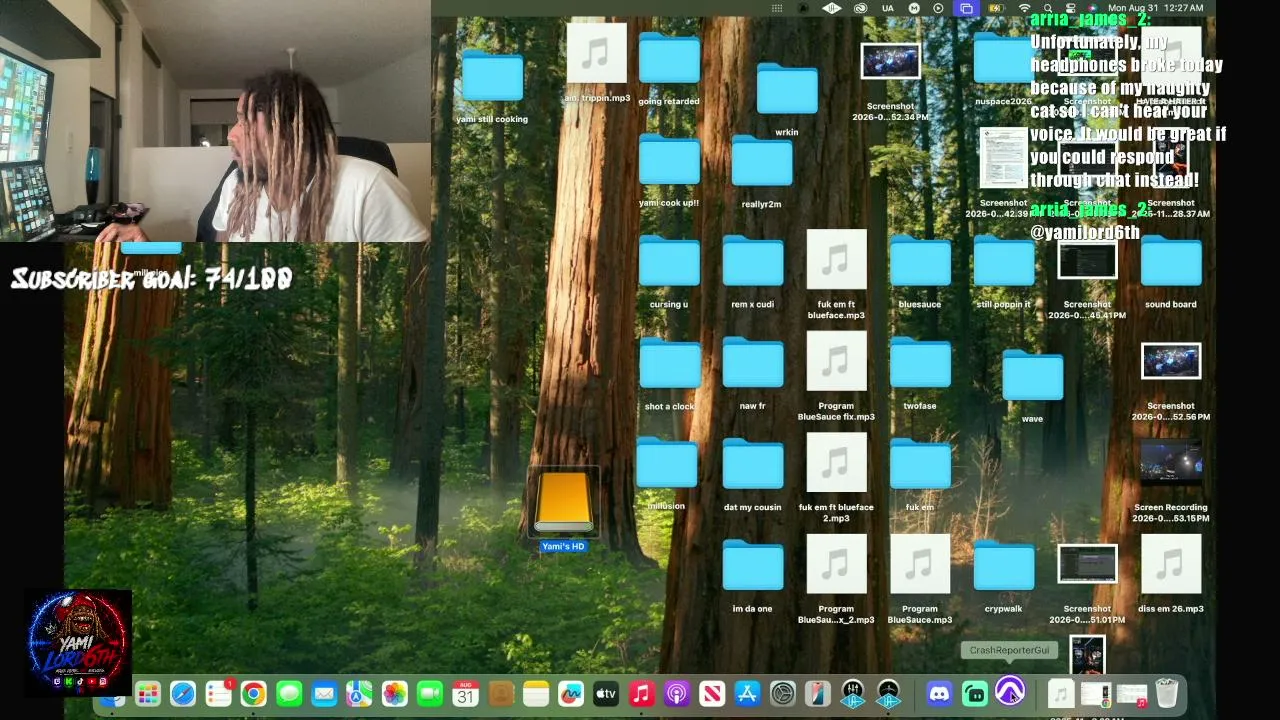Open the Notes app in the Dock
This screenshot has width=1280, height=720.
point(536,693)
